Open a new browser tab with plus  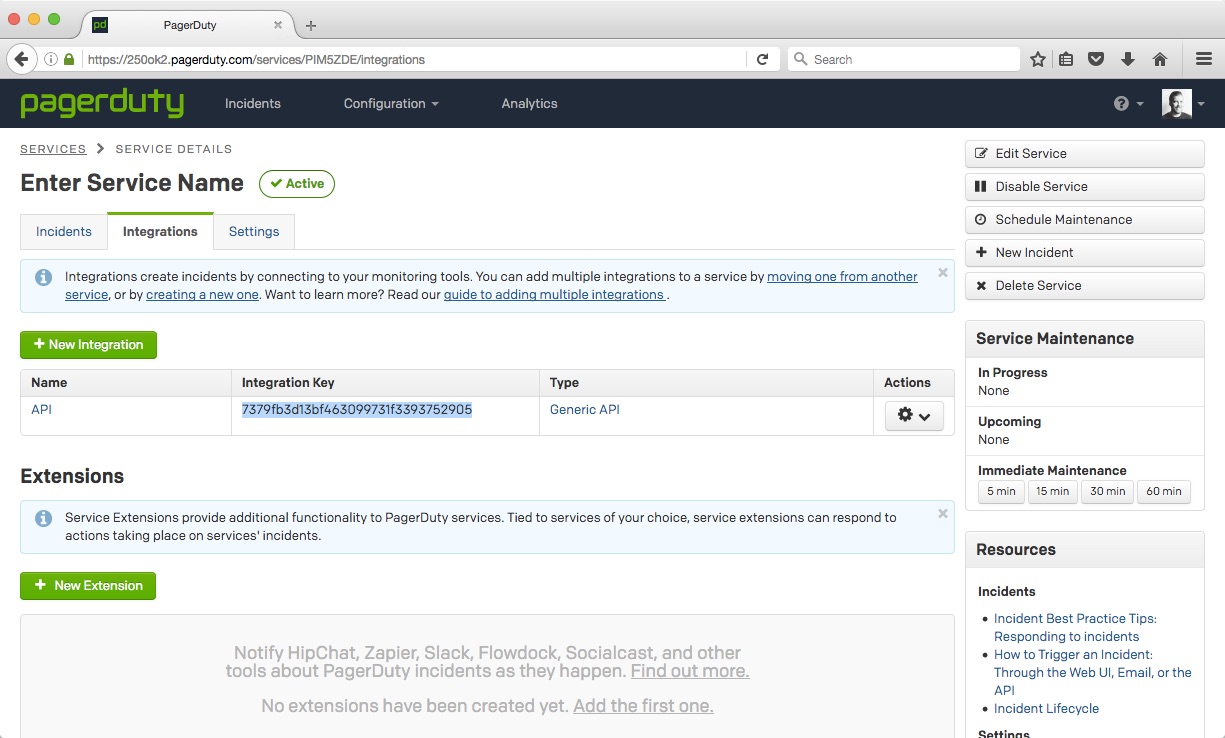point(311,26)
